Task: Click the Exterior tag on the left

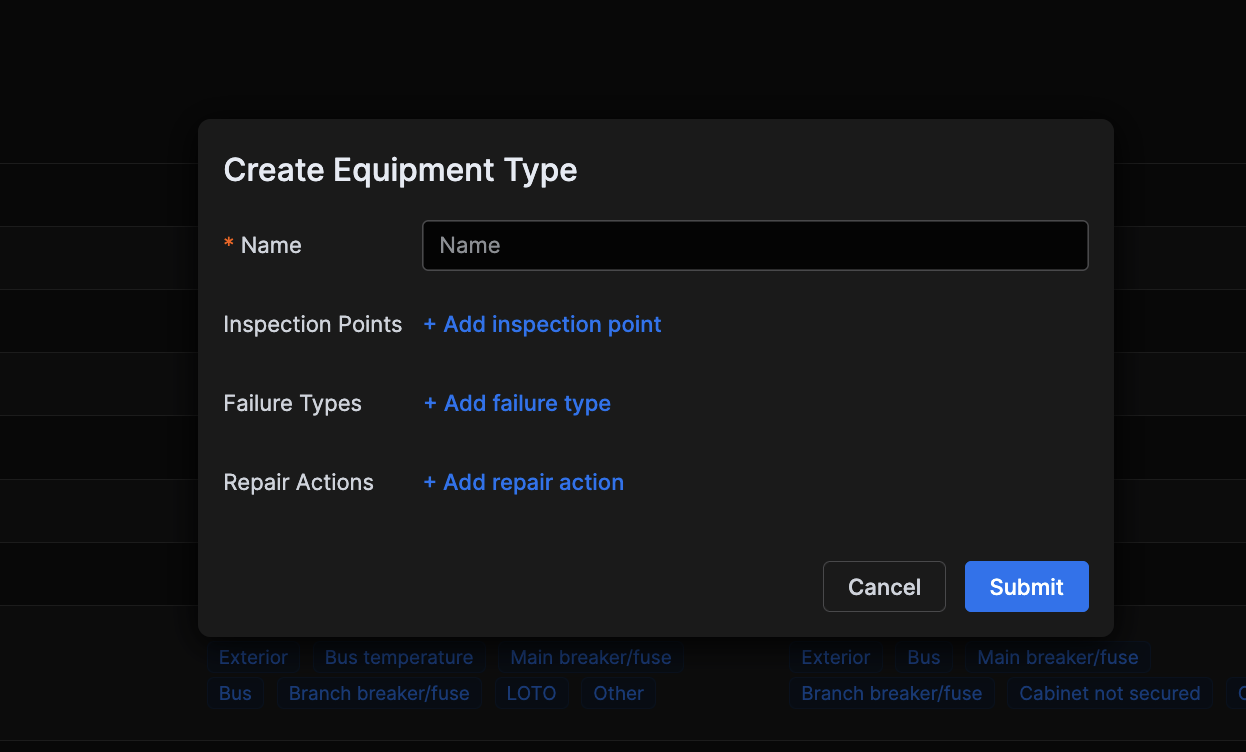Action: click(252, 657)
